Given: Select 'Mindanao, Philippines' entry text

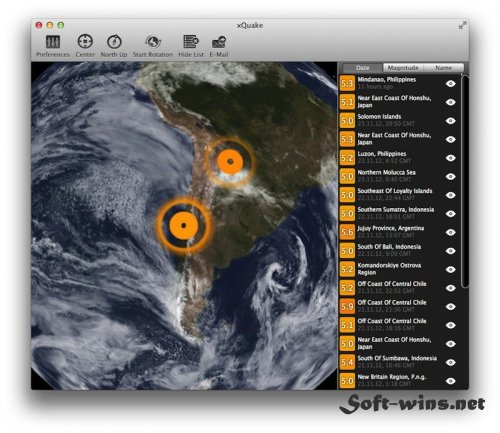Looking at the screenshot, I should 387,80.
